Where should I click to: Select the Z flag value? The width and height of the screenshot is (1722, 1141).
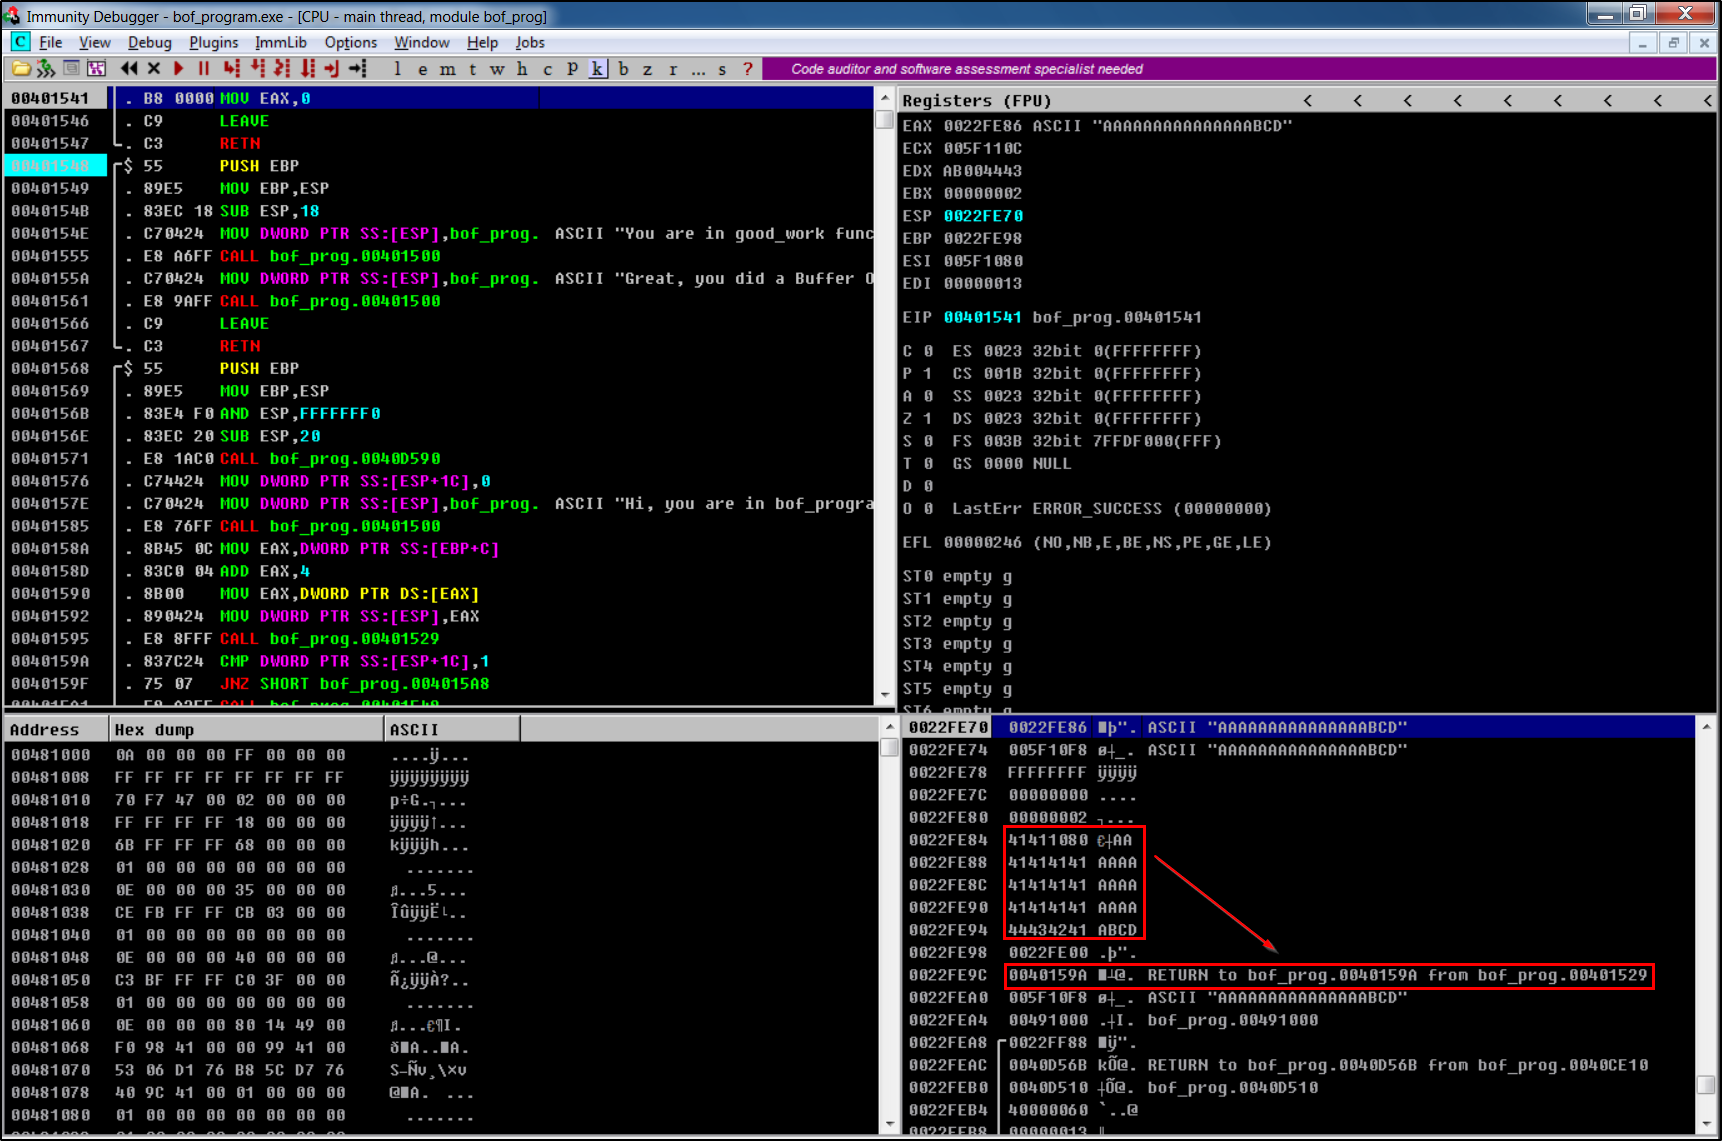(928, 418)
